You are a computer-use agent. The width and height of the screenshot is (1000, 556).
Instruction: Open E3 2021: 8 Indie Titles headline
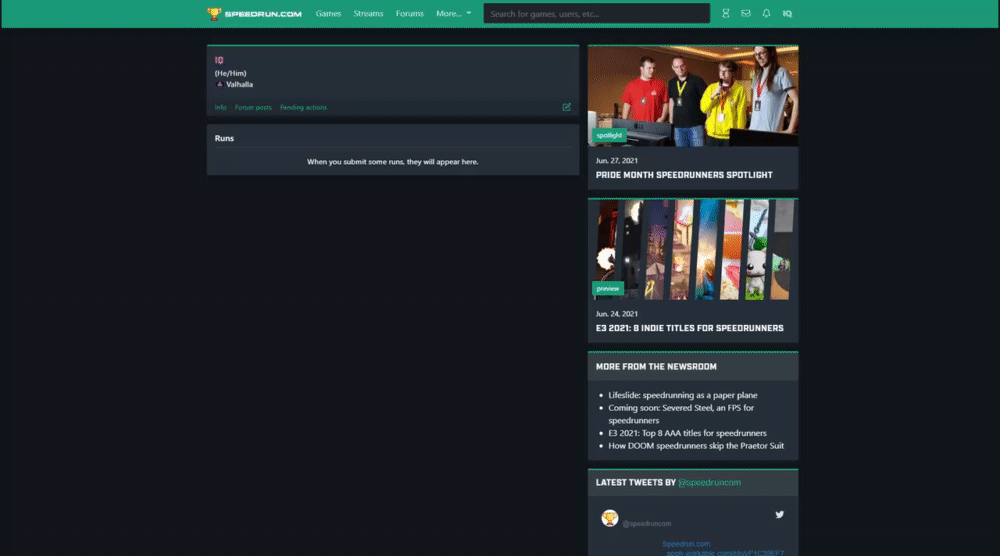(x=689, y=328)
